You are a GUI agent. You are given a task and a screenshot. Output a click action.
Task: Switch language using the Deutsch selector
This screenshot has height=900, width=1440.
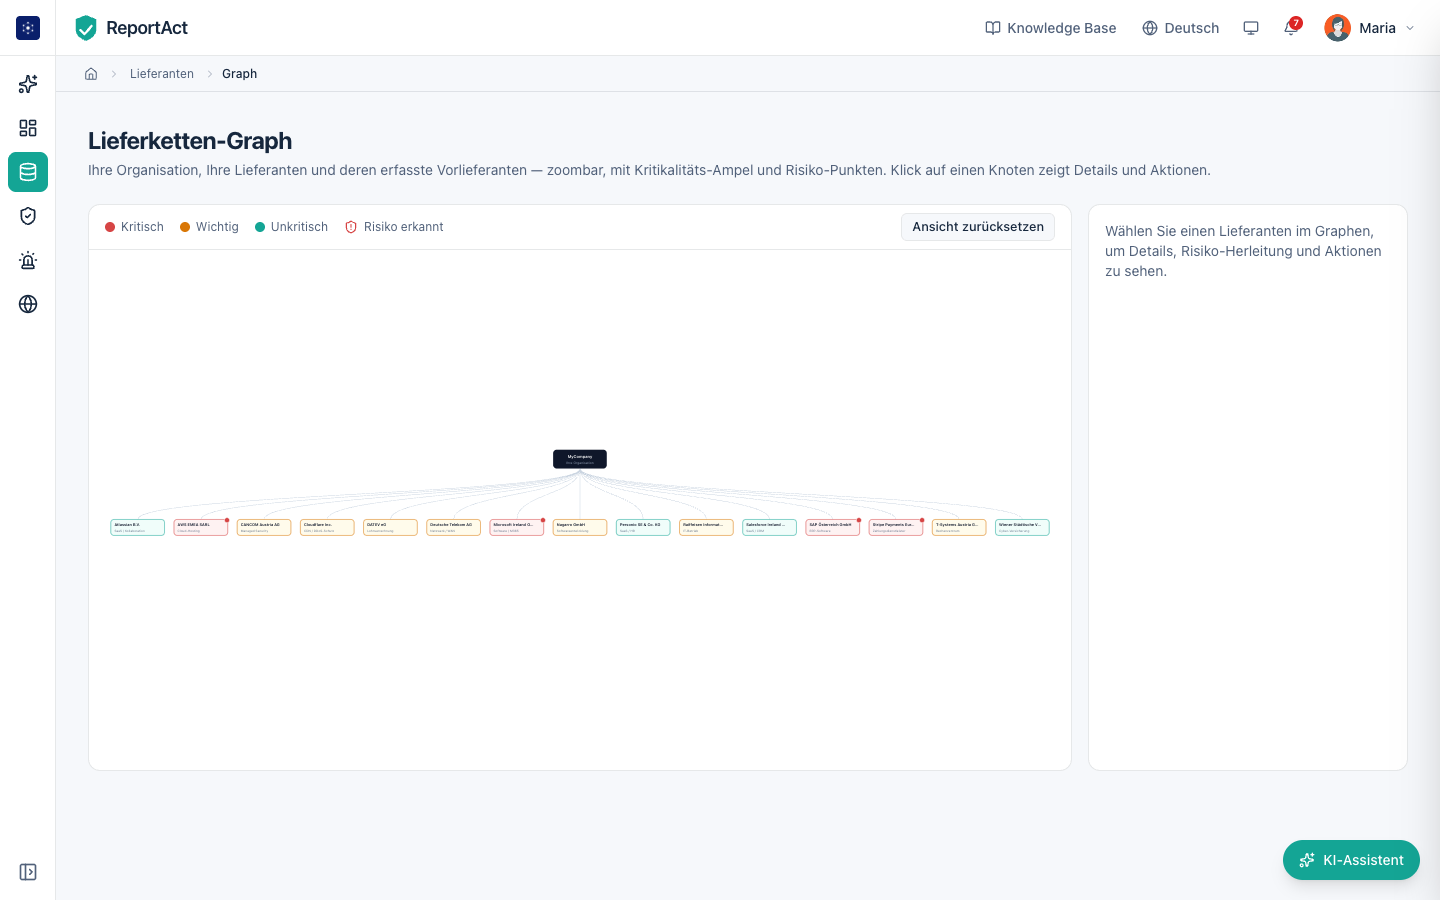click(x=1181, y=28)
